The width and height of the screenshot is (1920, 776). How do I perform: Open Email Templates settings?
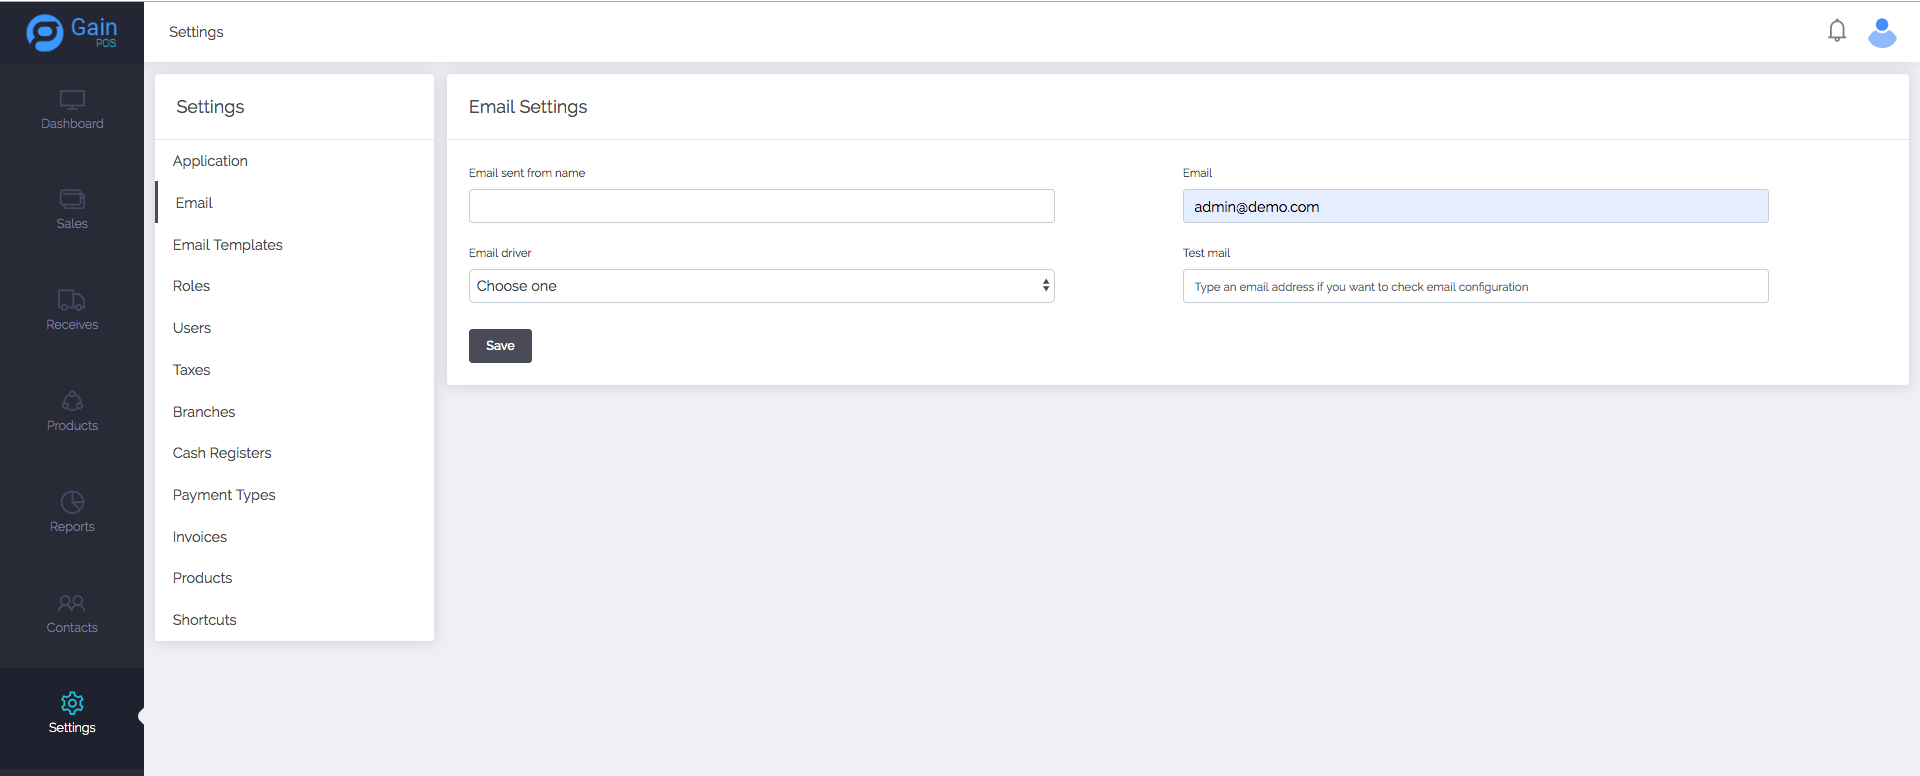[227, 245]
